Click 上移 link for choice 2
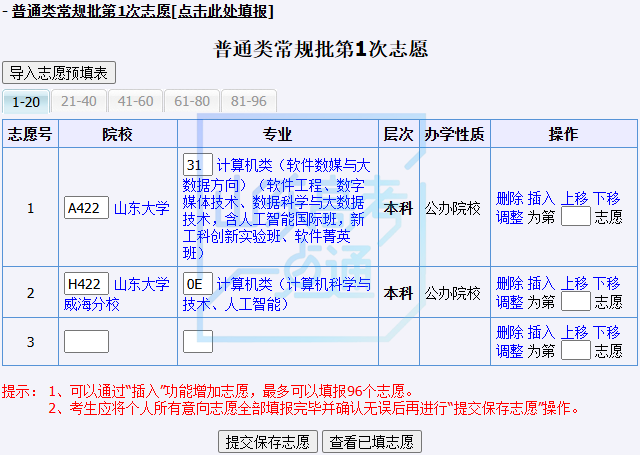 574,284
